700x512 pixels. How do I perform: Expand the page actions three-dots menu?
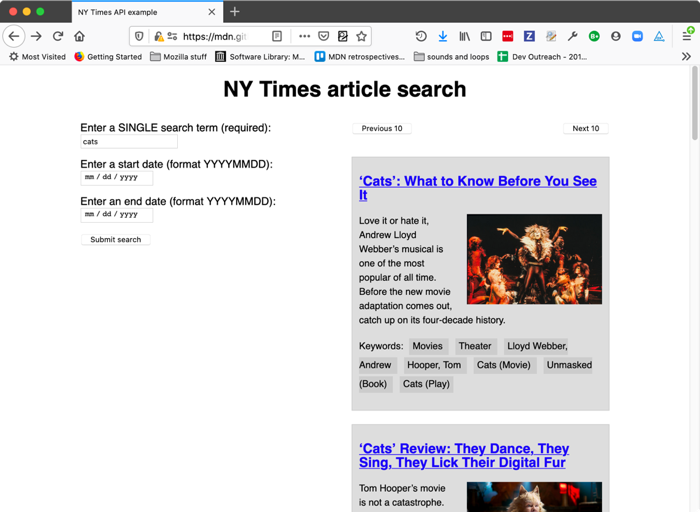304,36
